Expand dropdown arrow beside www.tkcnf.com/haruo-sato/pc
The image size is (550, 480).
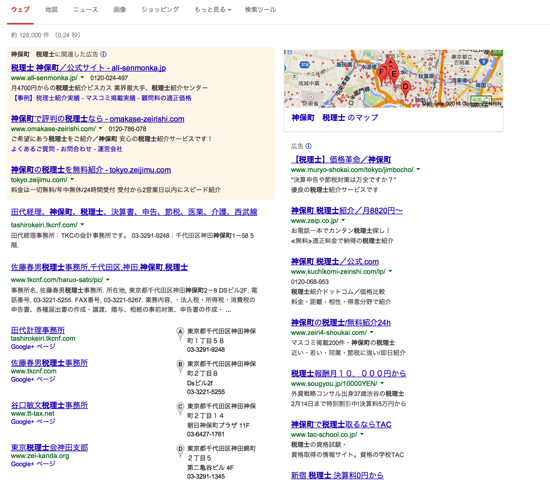108,280
